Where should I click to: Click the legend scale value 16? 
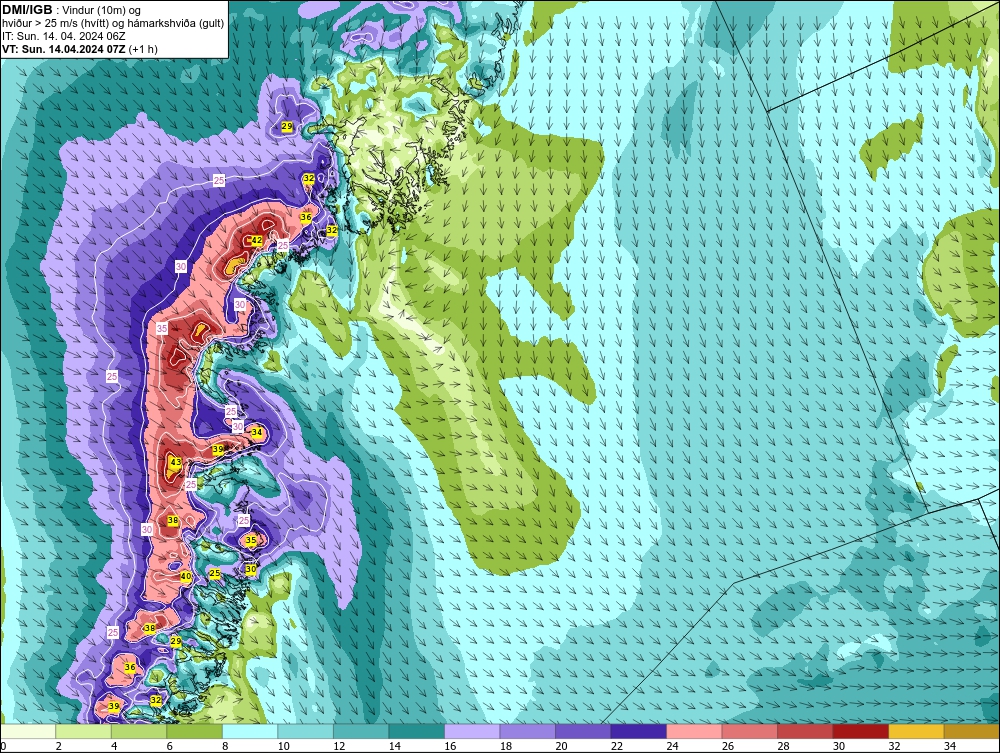pos(450,746)
